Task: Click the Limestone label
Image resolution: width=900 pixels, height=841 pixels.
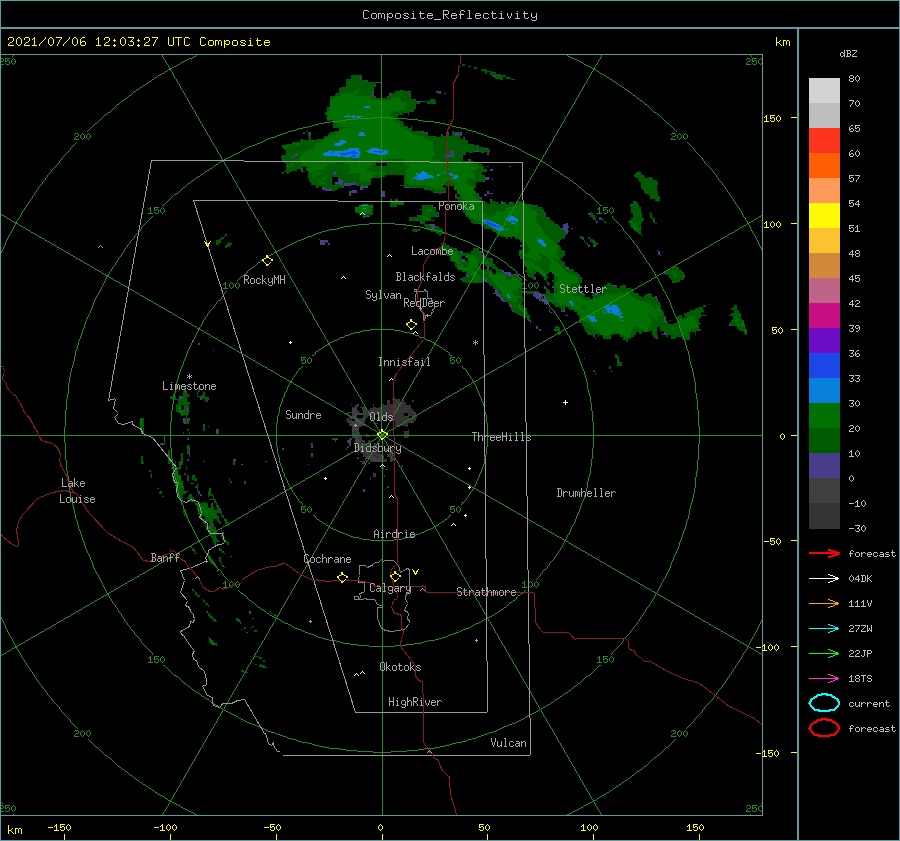Action: point(189,386)
